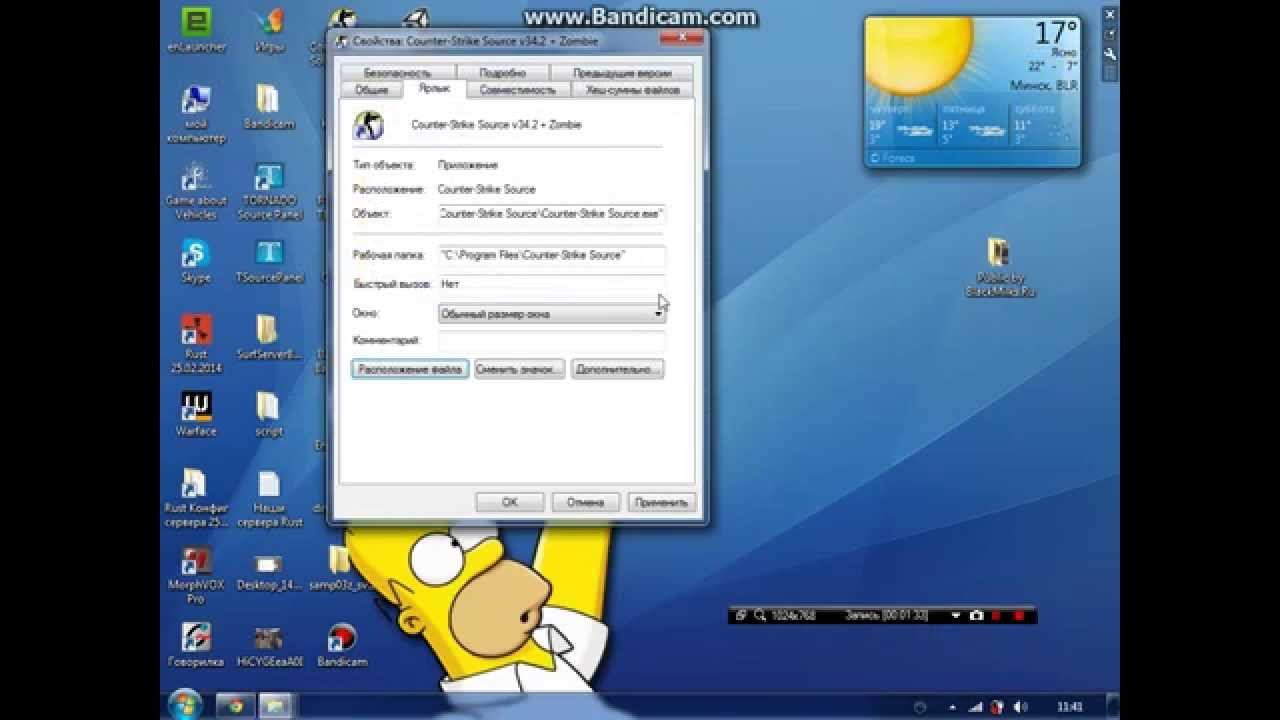The width and height of the screenshot is (1280, 720).
Task: Click the Рабочая папка field
Action: [x=552, y=255]
